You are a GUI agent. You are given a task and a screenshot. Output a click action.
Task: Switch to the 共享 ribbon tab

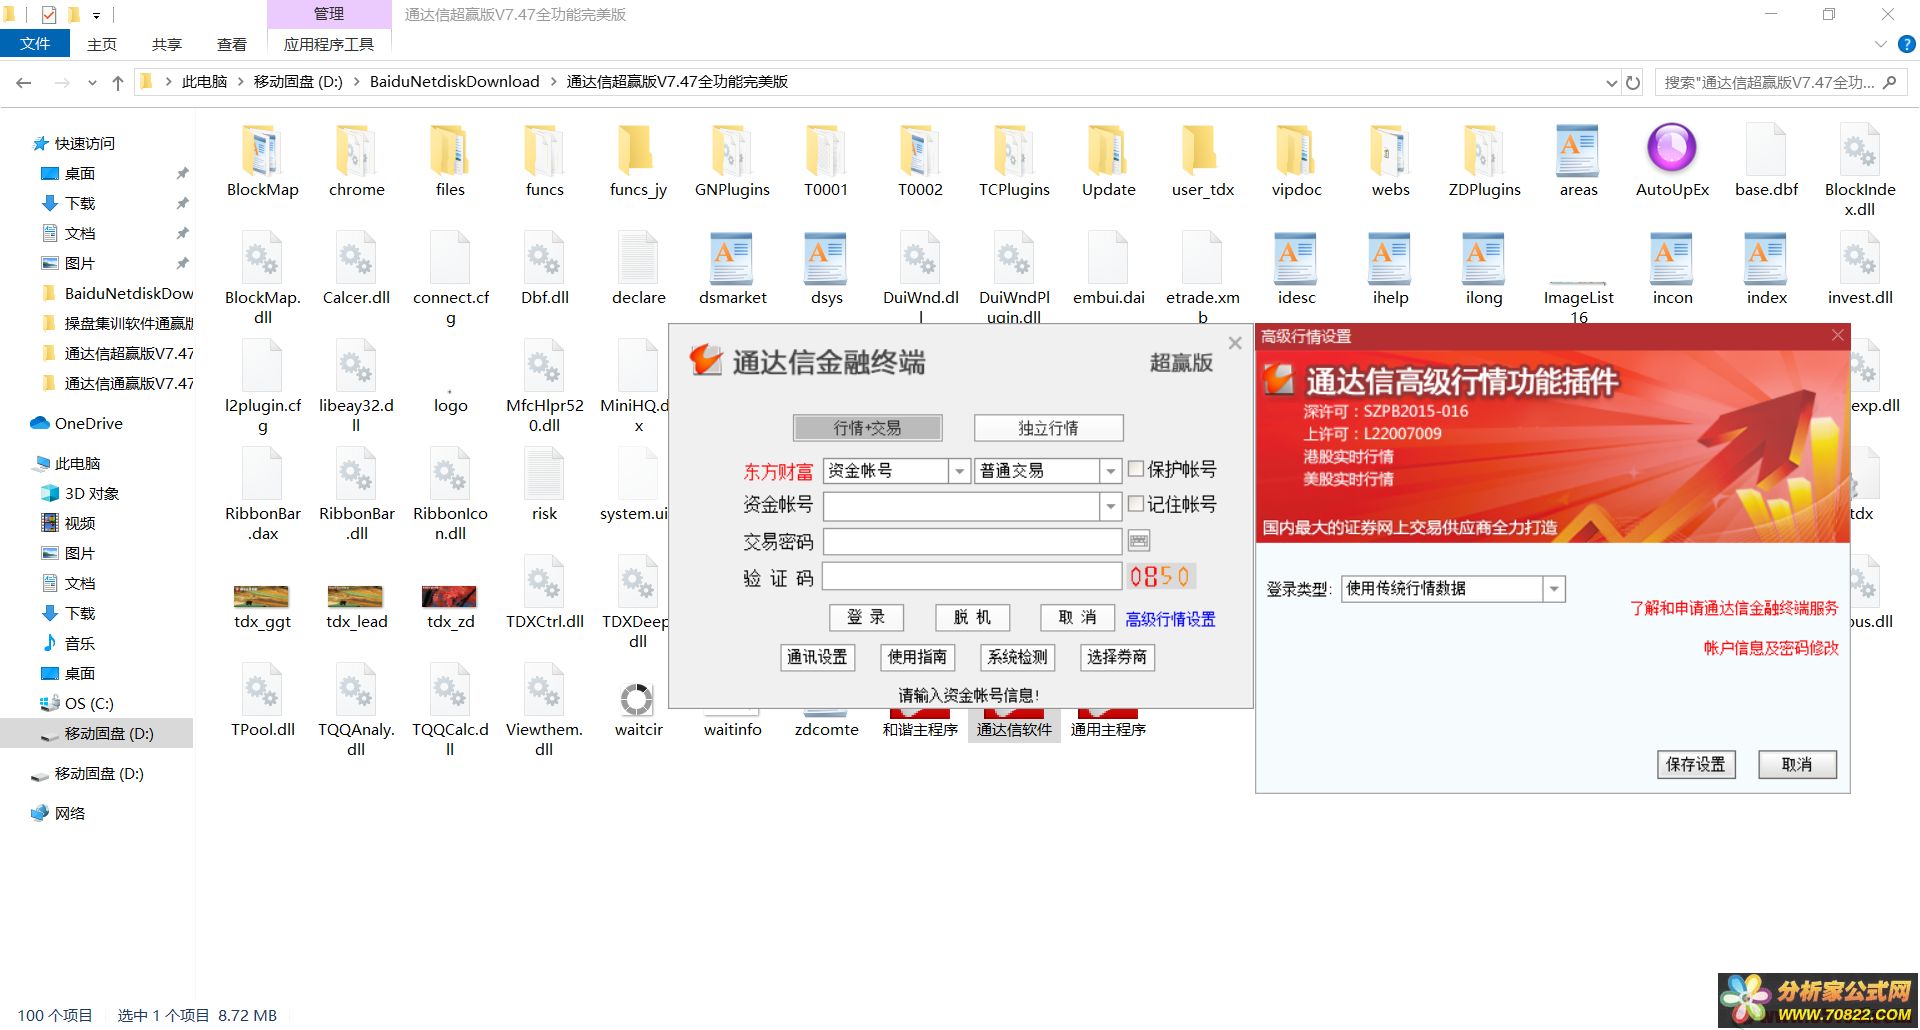[x=167, y=44]
